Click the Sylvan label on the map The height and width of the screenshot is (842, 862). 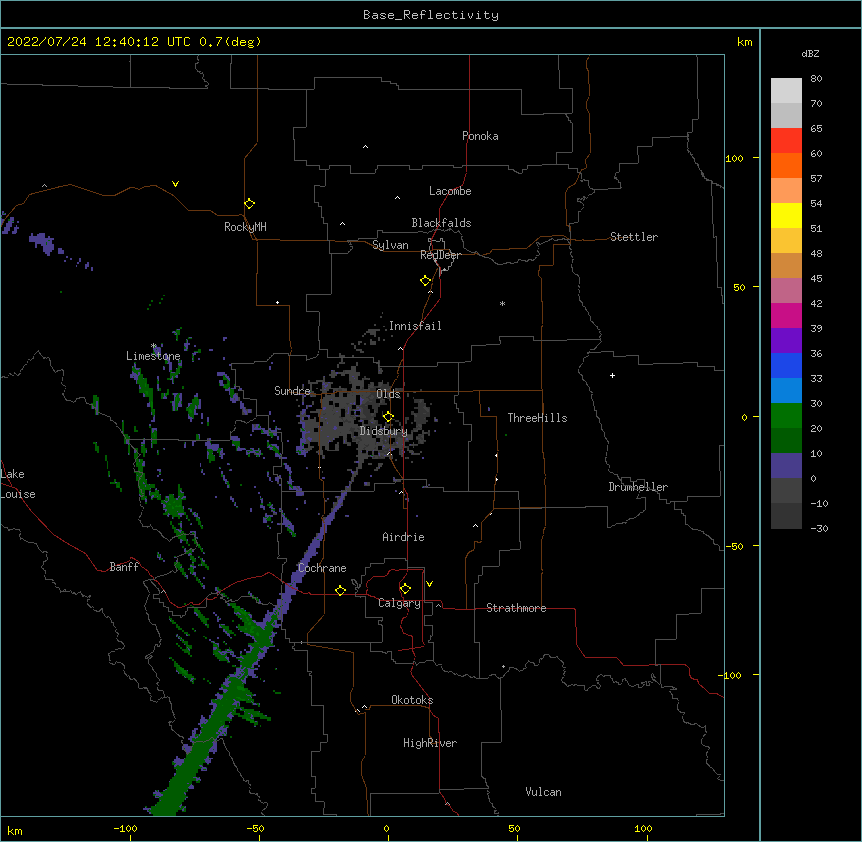[390, 245]
